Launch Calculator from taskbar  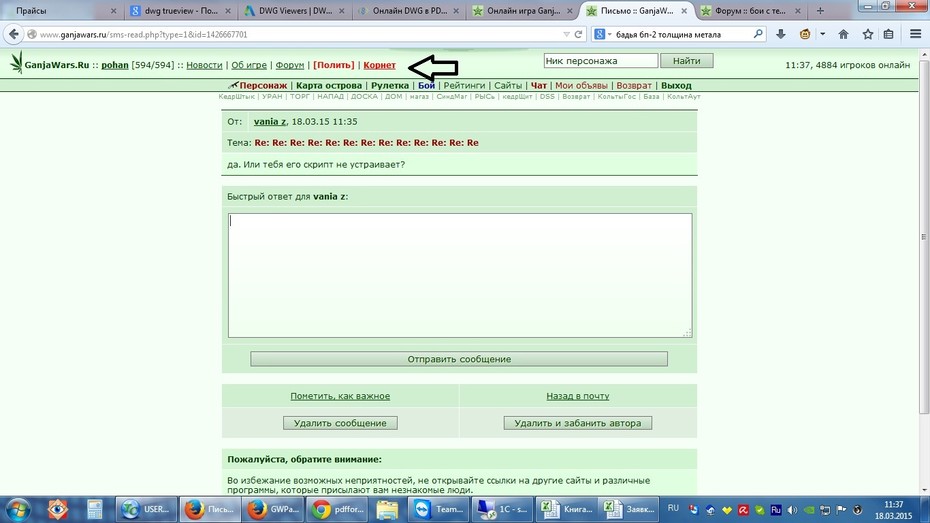coord(94,509)
